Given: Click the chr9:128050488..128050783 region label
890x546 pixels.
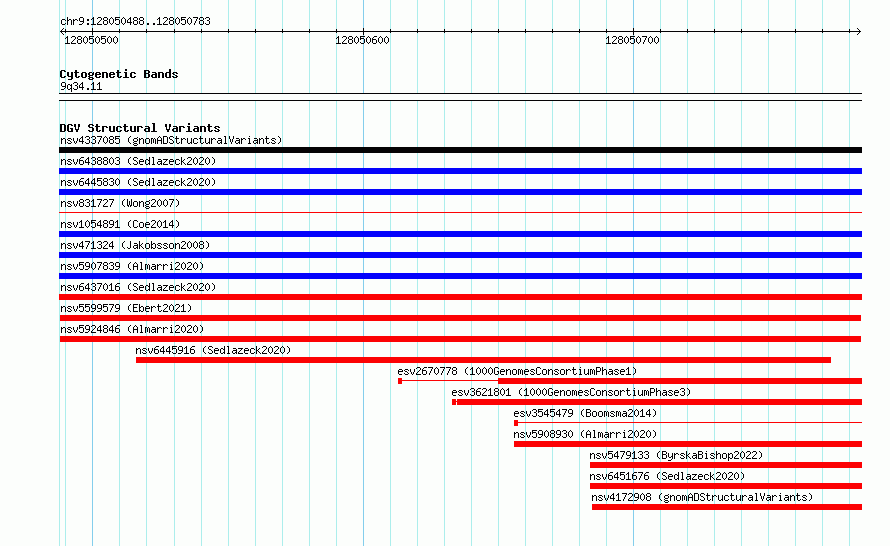Looking at the screenshot, I should tap(135, 22).
